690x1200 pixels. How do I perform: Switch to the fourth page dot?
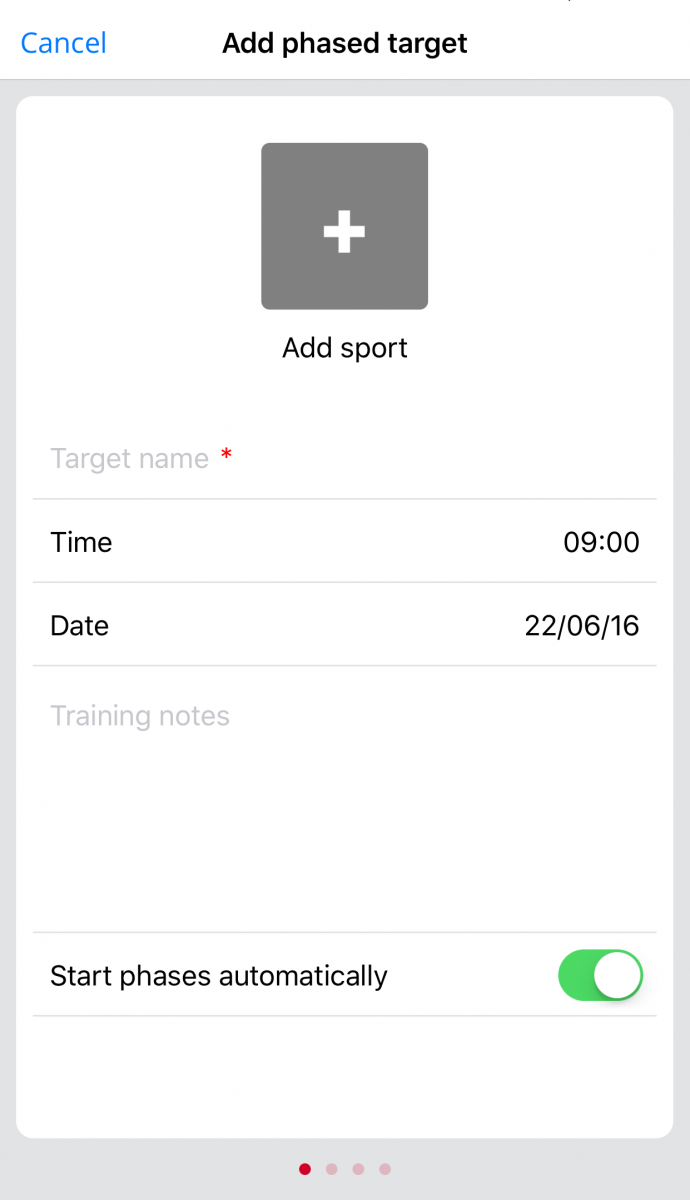(x=385, y=1168)
